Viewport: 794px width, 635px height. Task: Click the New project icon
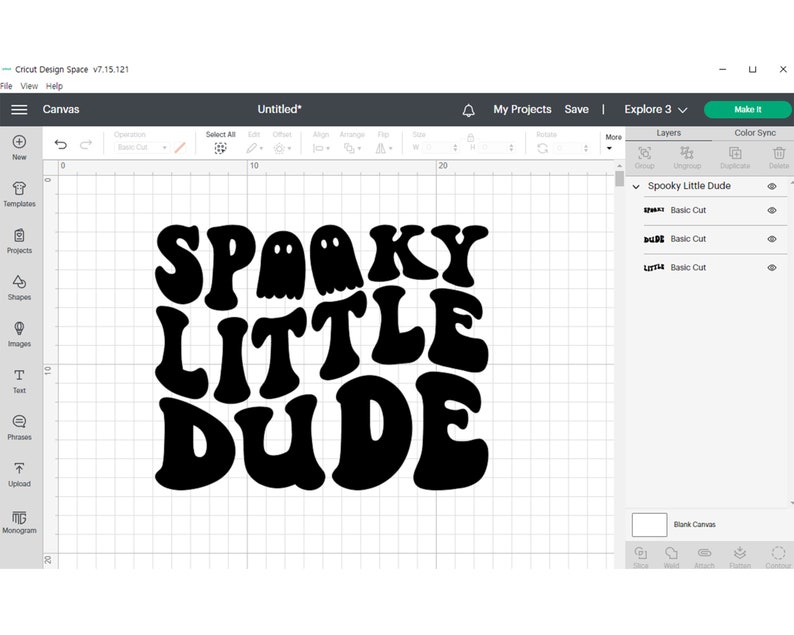19,142
